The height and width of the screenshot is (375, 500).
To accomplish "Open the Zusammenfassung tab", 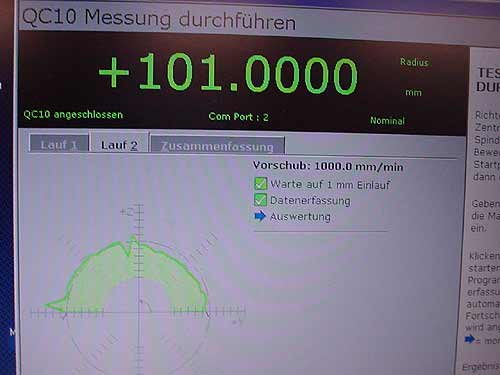I will pos(217,145).
